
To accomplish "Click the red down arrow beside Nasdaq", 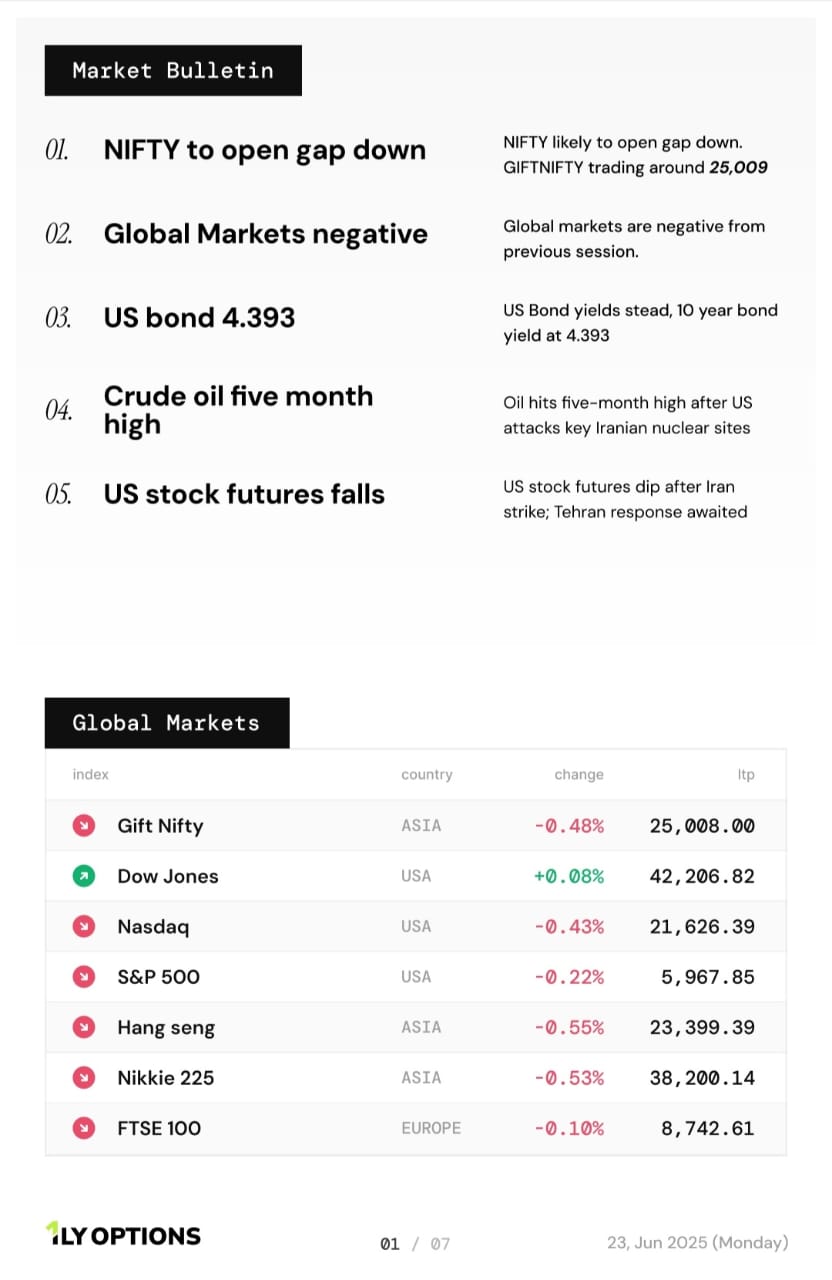I will pyautogui.click(x=84, y=927).
